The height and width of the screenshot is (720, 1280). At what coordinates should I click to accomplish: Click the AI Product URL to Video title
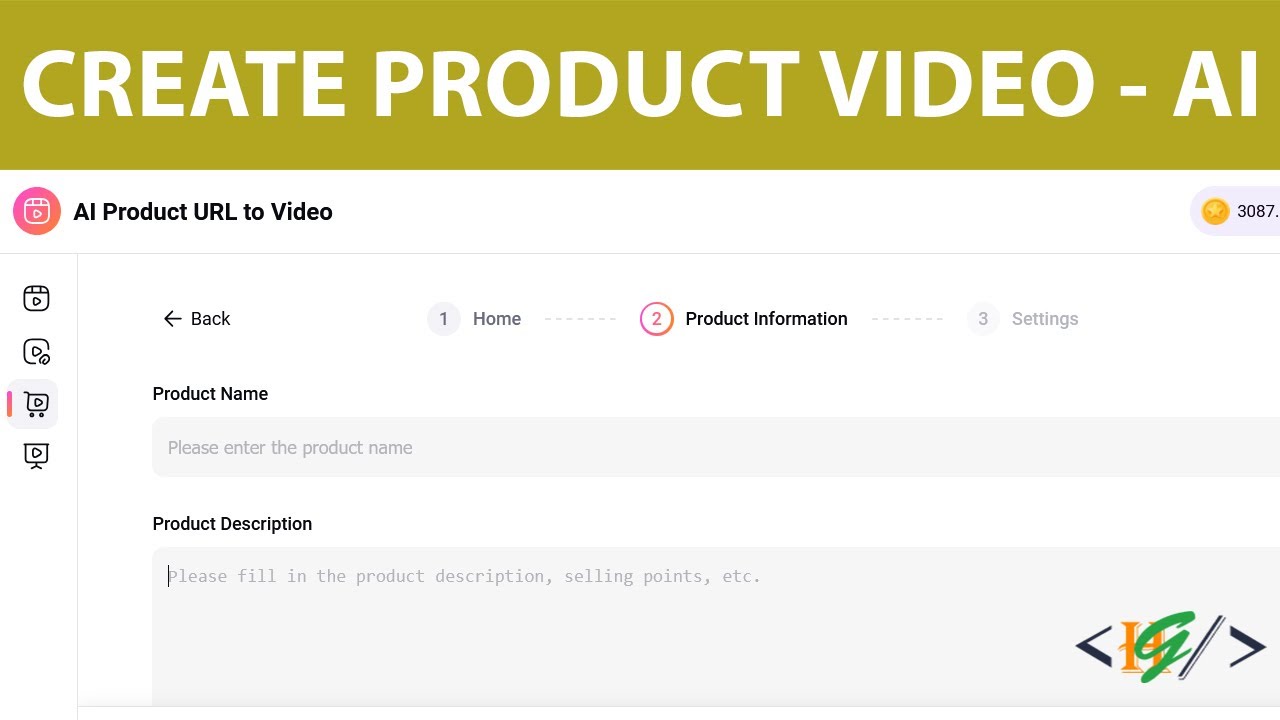tap(203, 211)
